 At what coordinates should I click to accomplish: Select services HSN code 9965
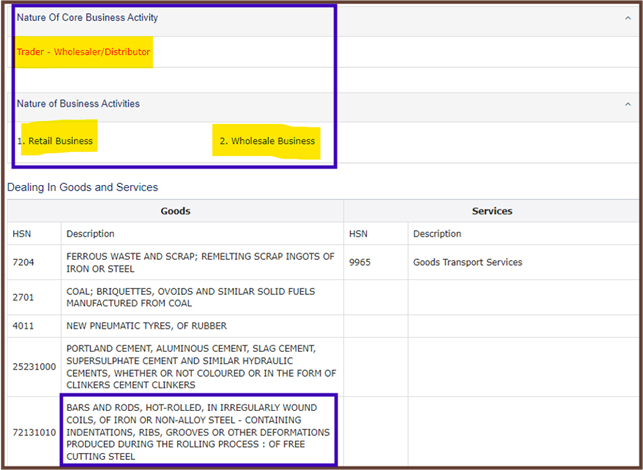tap(360, 262)
